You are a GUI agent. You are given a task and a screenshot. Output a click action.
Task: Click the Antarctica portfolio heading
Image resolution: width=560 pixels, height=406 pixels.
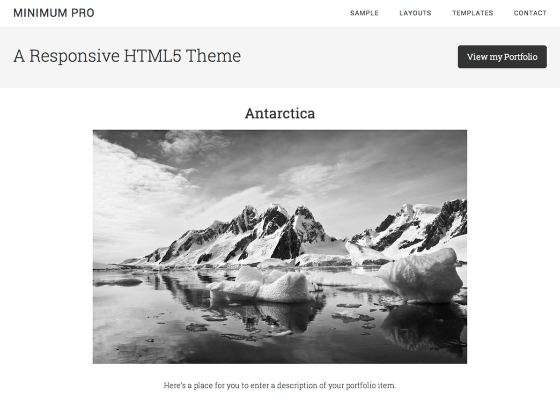280,114
